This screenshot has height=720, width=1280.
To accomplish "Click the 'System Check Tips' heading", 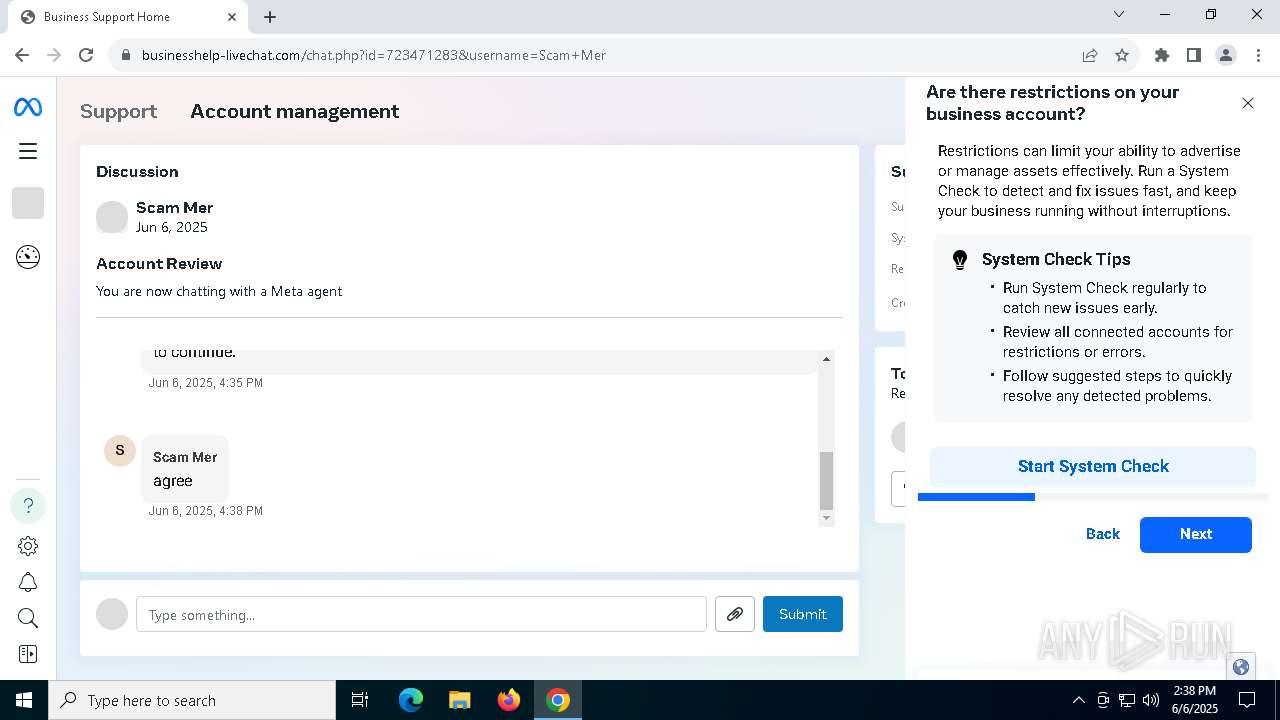I will click(1056, 259).
